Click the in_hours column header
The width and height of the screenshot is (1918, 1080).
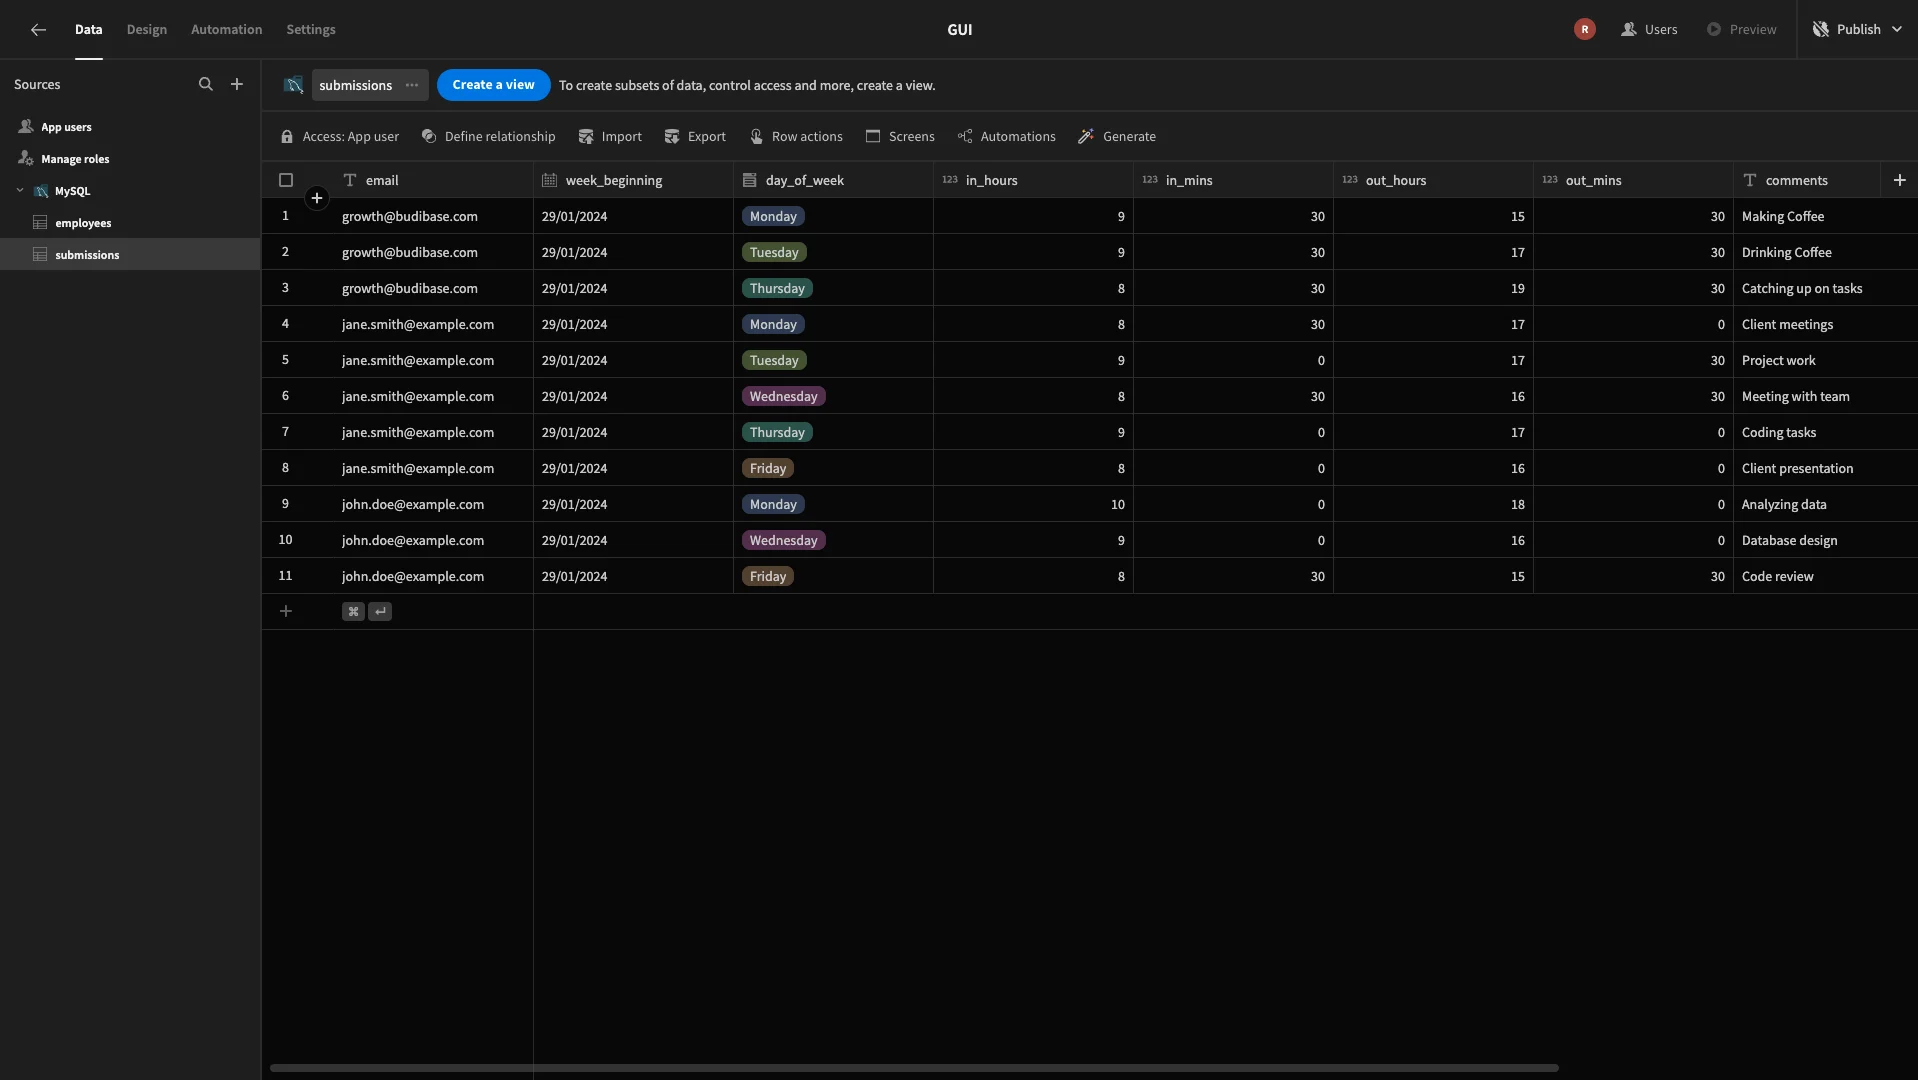pos(1033,180)
